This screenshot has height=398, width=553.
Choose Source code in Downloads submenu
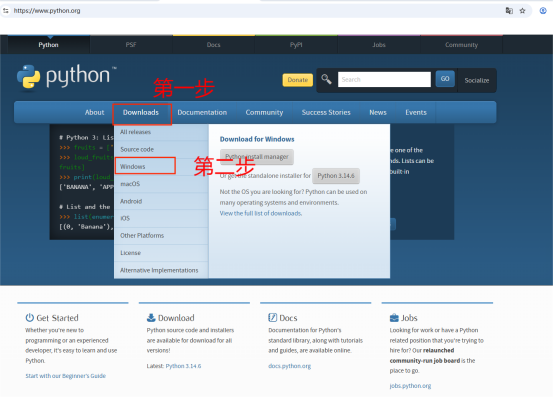[x=161, y=149]
